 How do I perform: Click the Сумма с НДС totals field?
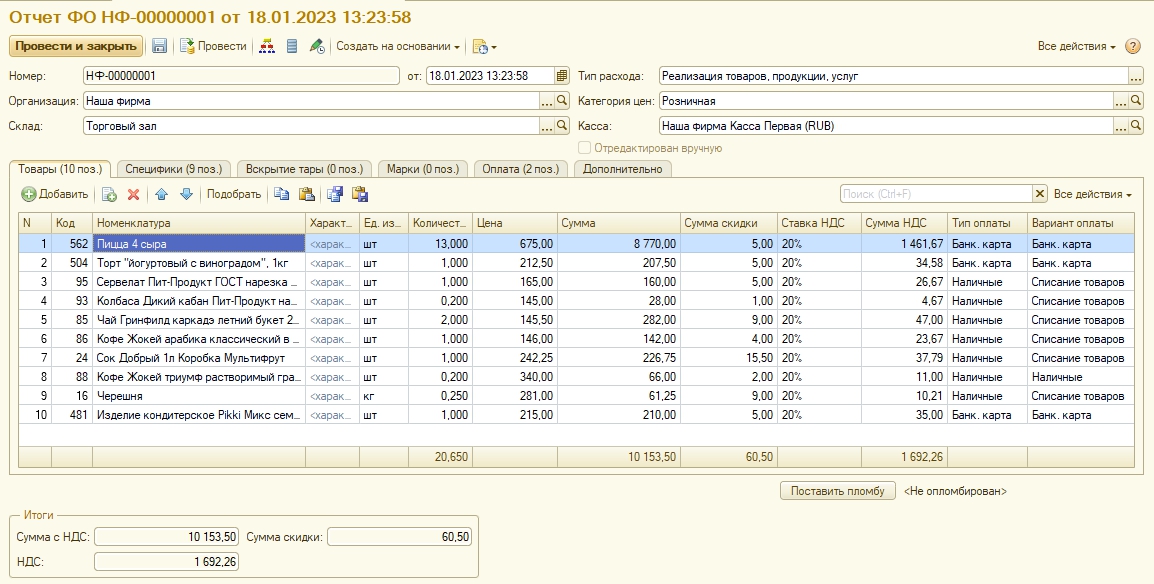166,537
